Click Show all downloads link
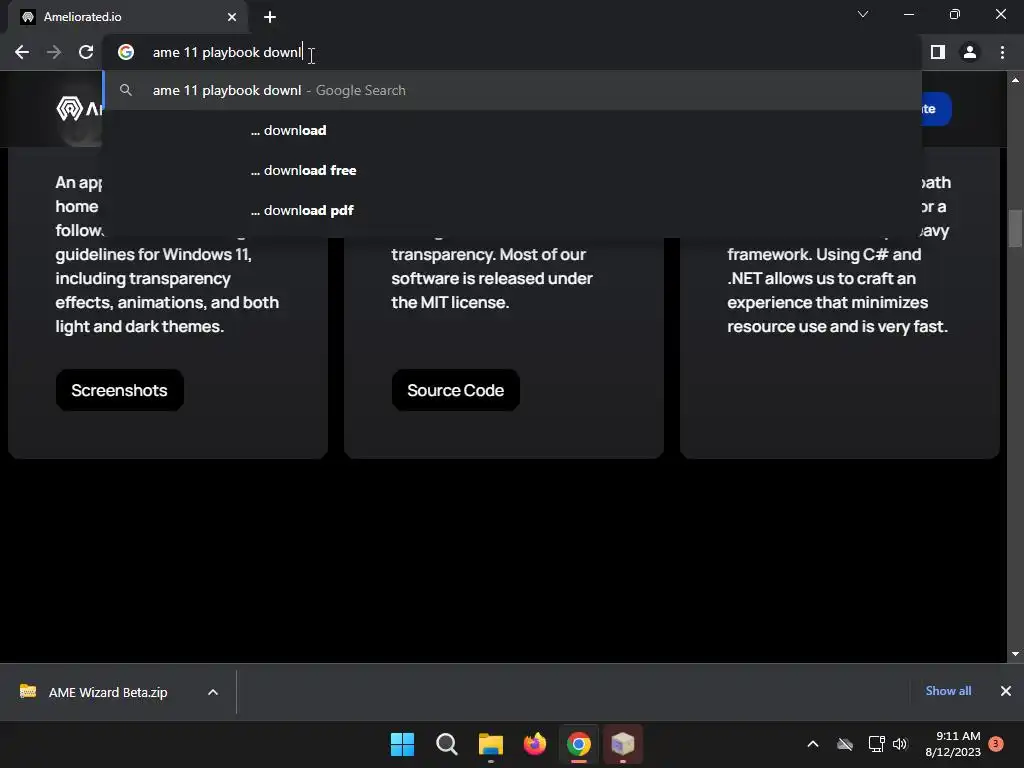The image size is (1024, 768). point(948,691)
